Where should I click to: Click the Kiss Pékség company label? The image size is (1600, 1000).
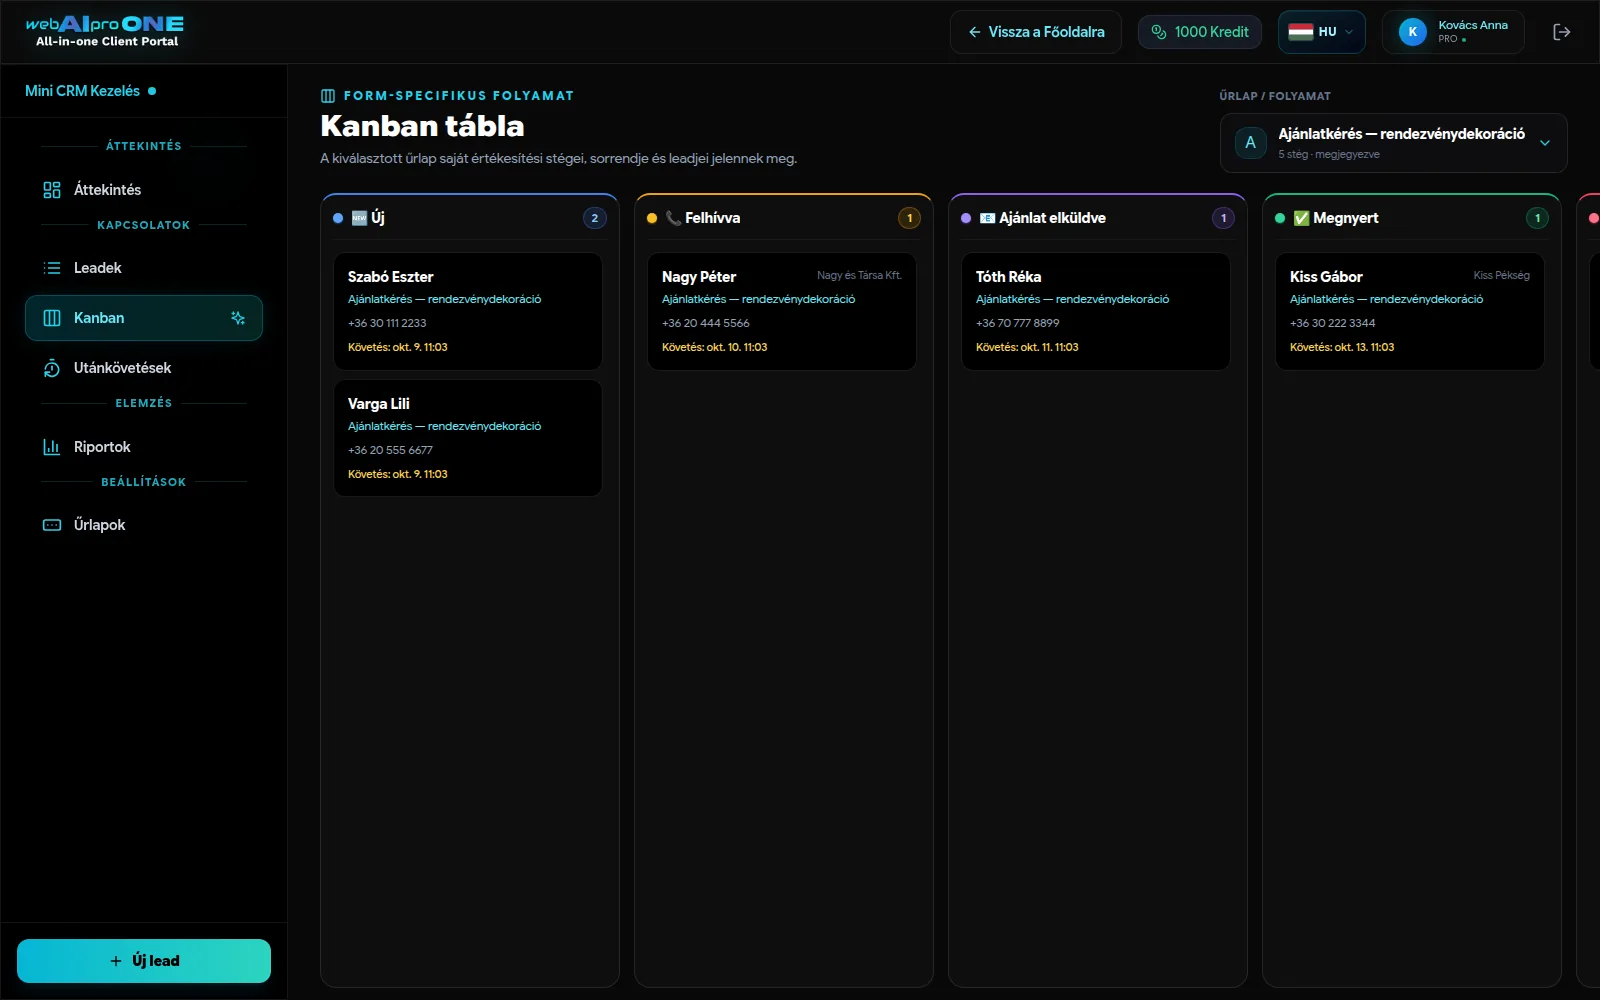1501,276
